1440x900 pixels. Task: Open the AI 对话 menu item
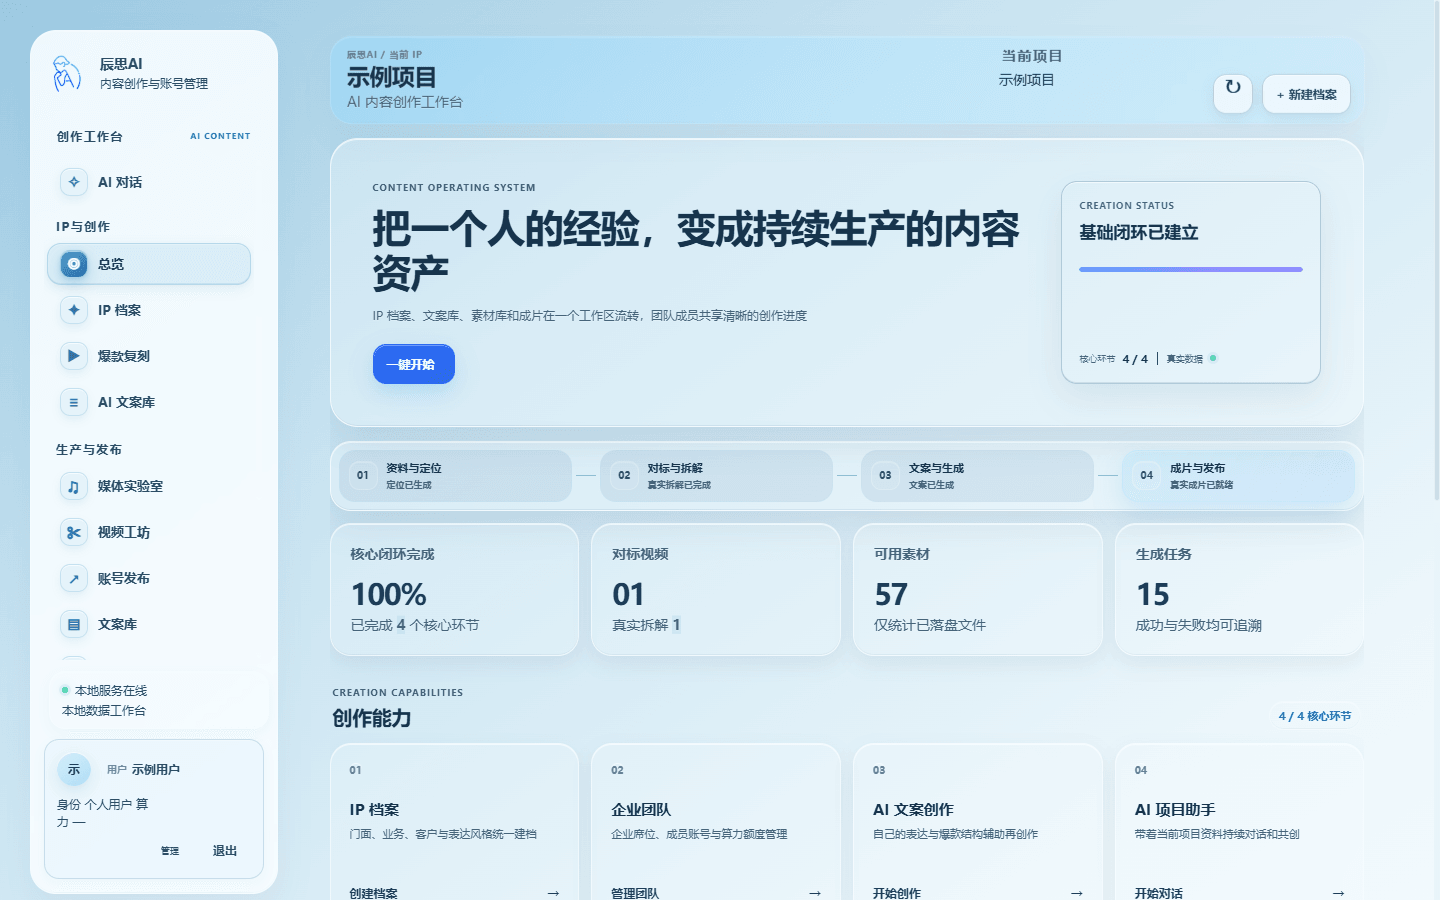pos(149,182)
